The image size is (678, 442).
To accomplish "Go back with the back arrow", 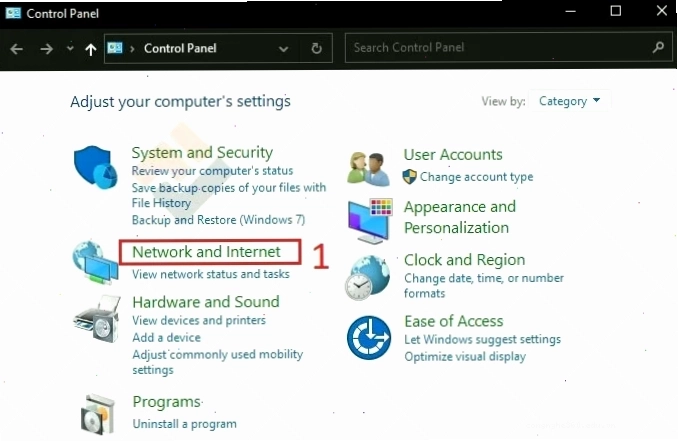I will (x=17, y=49).
